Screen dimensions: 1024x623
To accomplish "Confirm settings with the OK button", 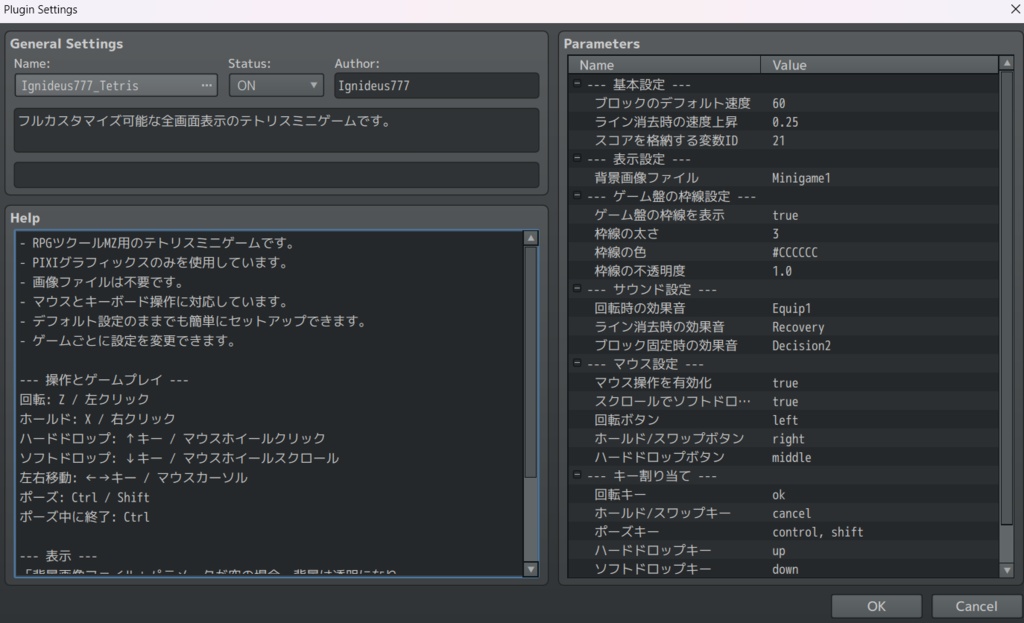I will pos(875,606).
